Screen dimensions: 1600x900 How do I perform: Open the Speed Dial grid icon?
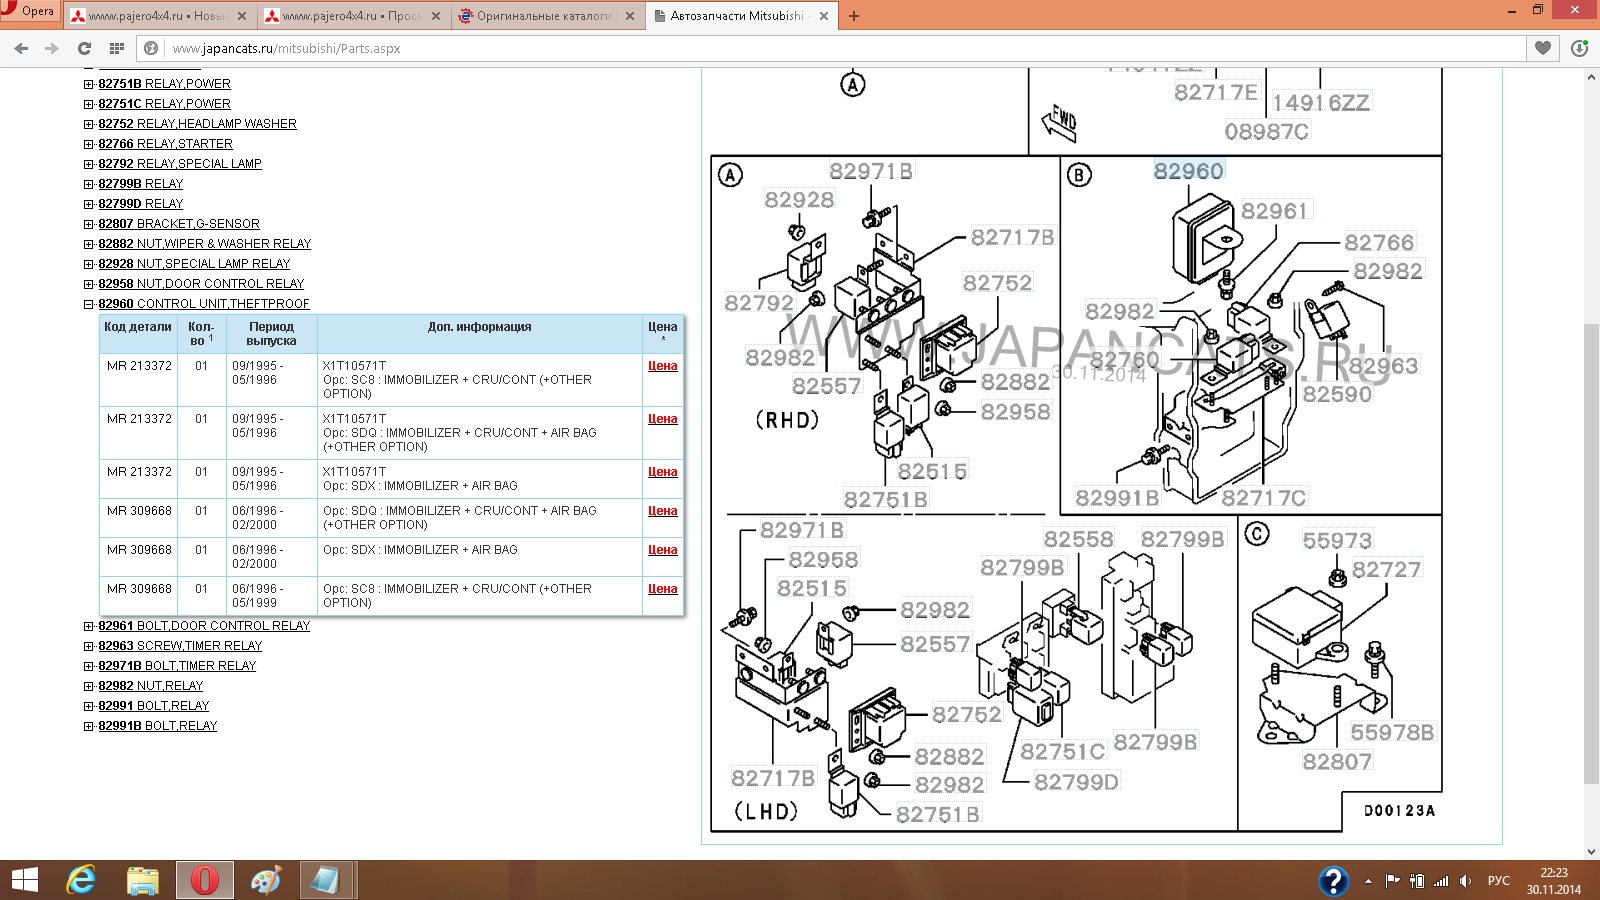coord(116,48)
